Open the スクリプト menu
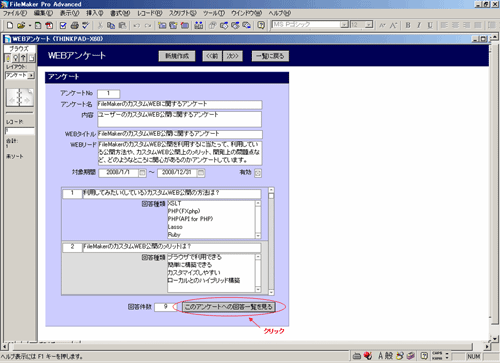This screenshot has width=500, height=363. point(182,13)
